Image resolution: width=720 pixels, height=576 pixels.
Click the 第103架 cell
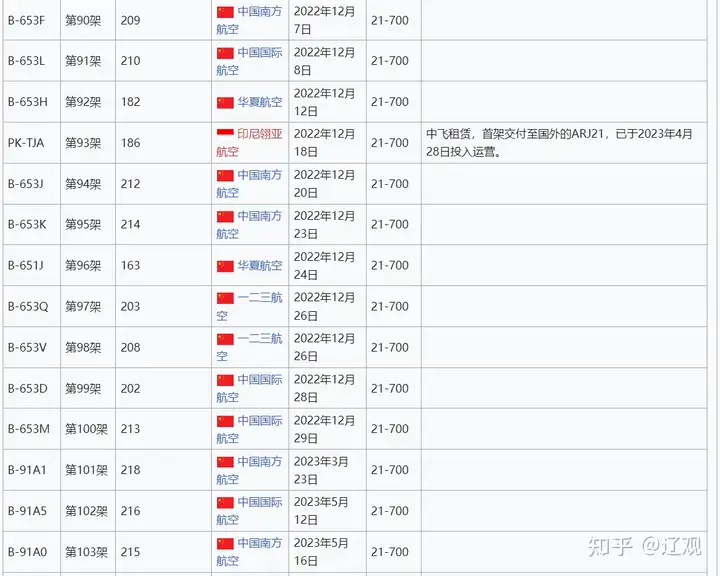click(86, 552)
